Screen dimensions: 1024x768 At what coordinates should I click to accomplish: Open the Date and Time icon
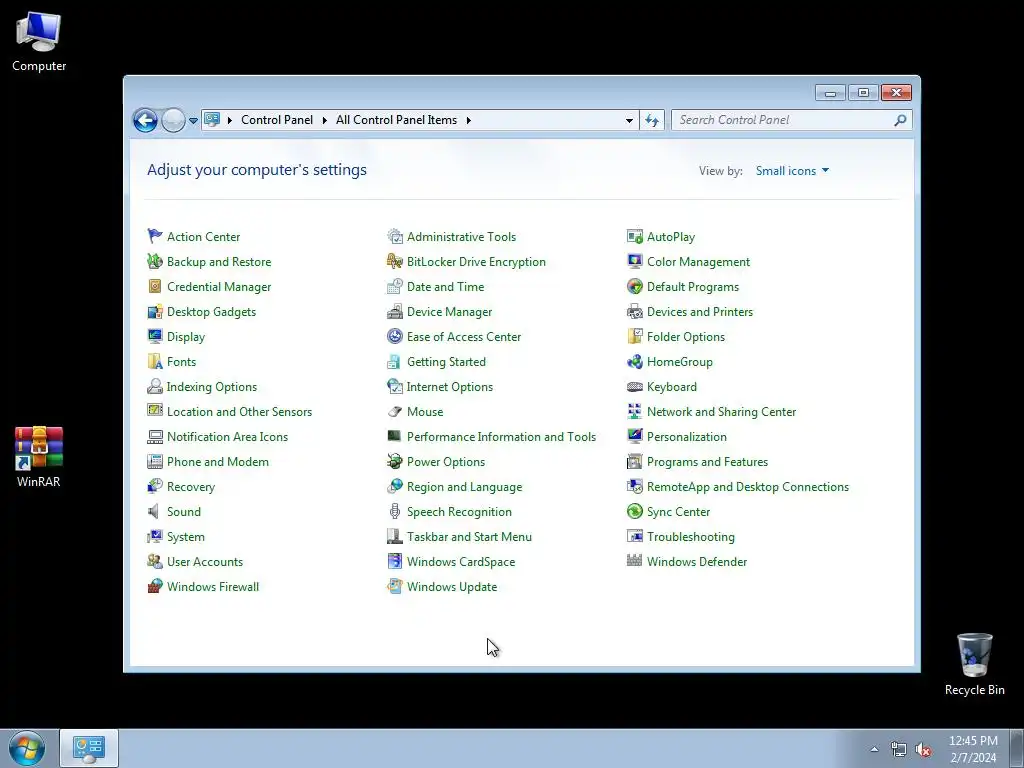click(394, 287)
